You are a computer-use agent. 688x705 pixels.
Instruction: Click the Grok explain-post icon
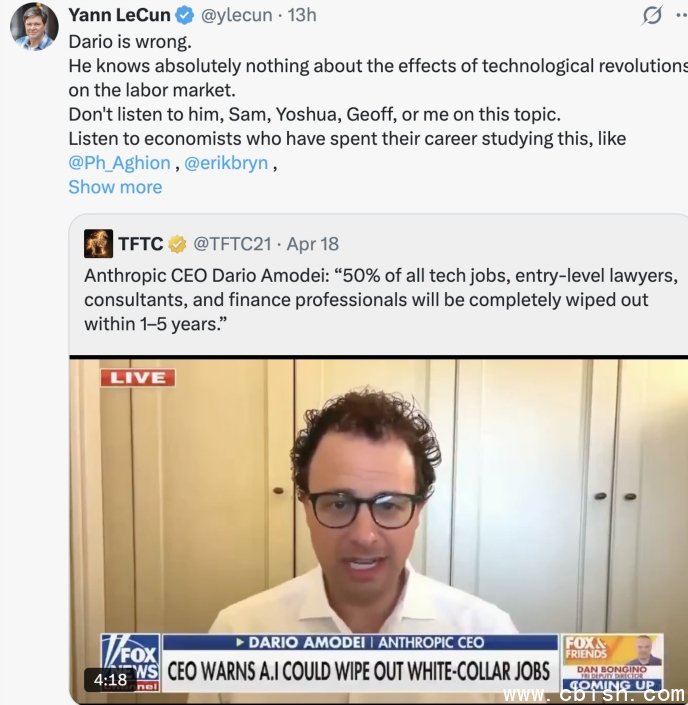tap(652, 15)
